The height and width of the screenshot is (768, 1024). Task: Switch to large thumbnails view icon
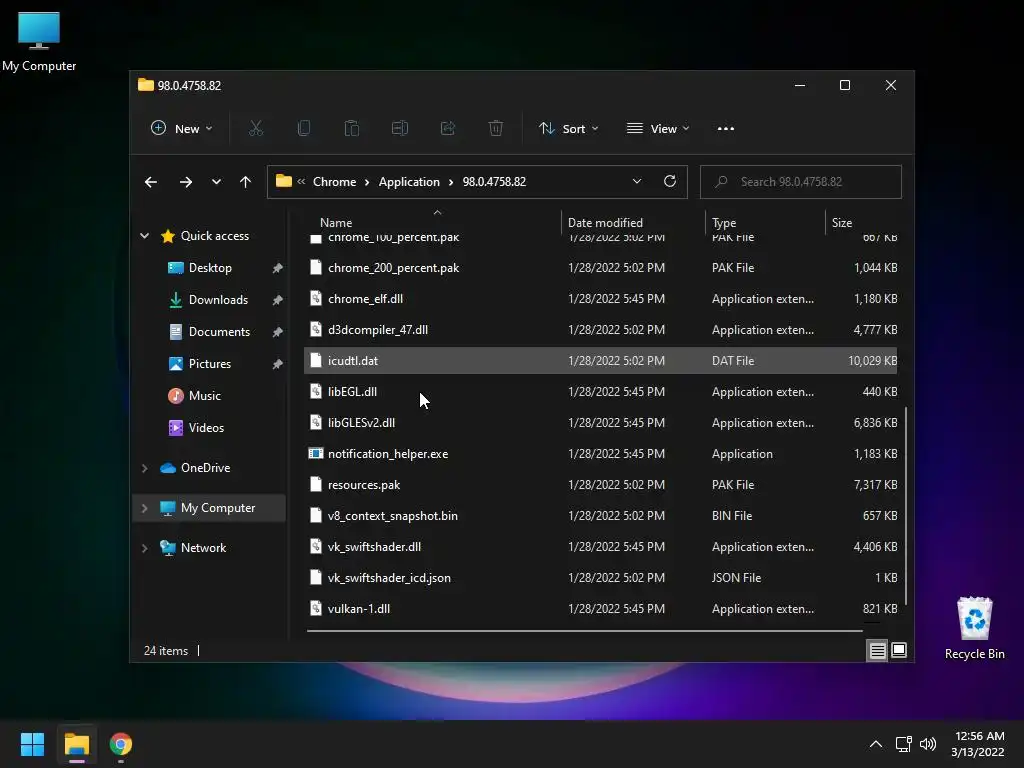click(x=899, y=650)
